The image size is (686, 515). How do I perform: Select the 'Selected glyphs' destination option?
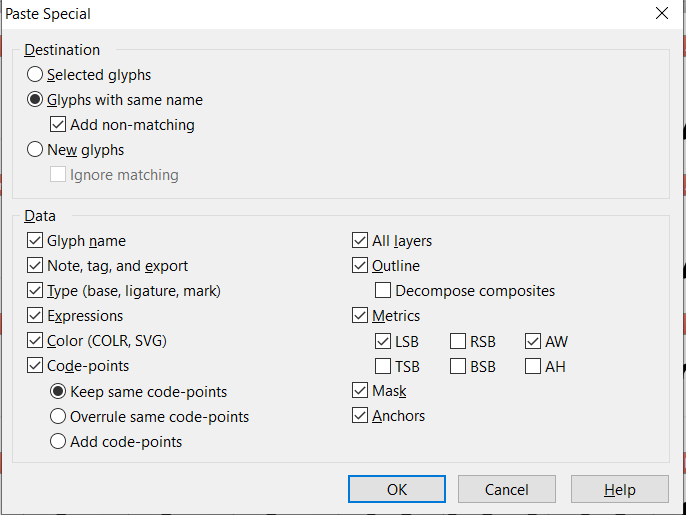(36, 74)
